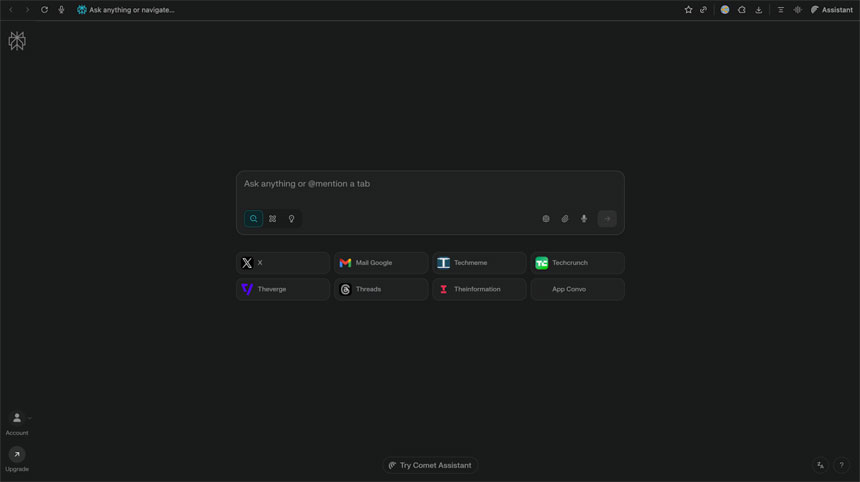Open the sources globe icon in search box

tap(546, 219)
